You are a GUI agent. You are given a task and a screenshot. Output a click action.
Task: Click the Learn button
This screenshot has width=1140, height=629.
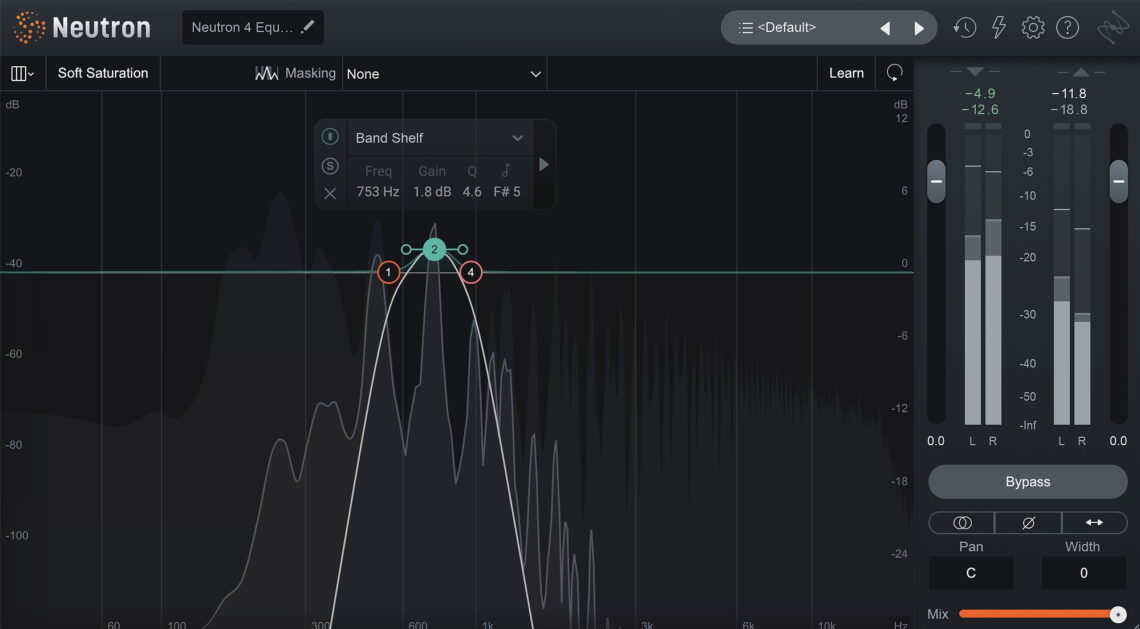click(x=846, y=72)
